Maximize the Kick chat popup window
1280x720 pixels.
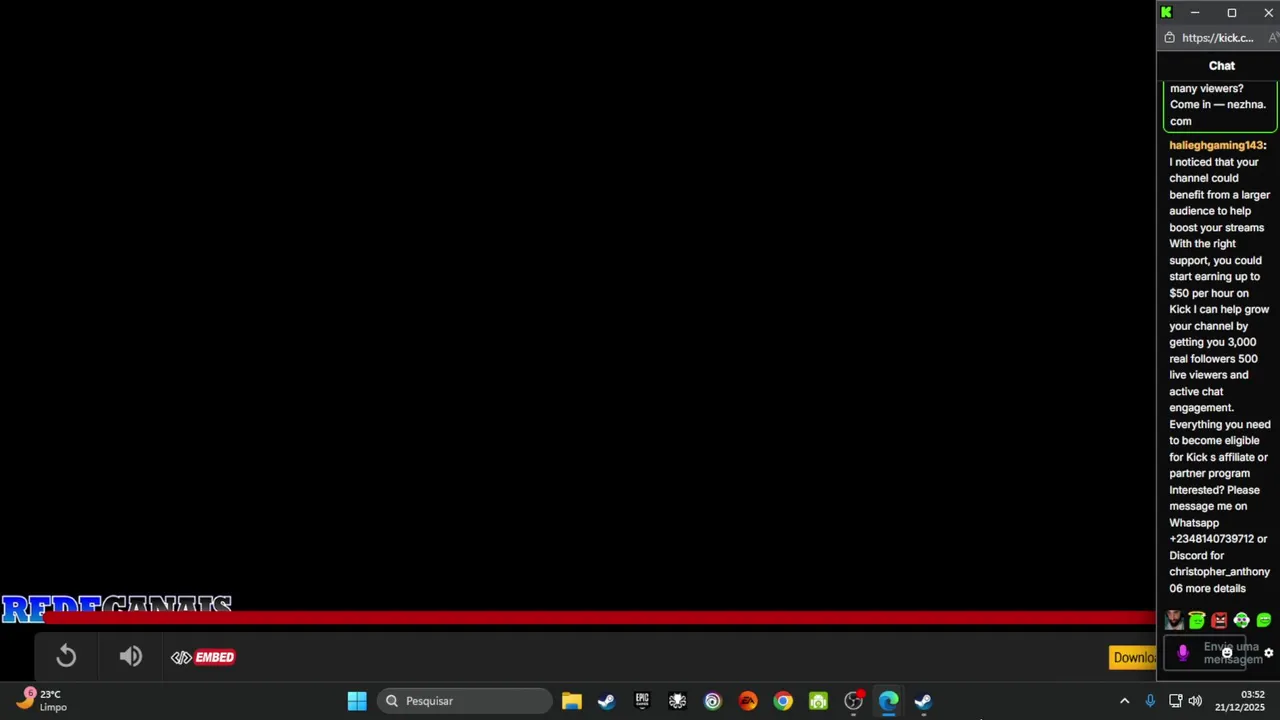[x=1232, y=12]
